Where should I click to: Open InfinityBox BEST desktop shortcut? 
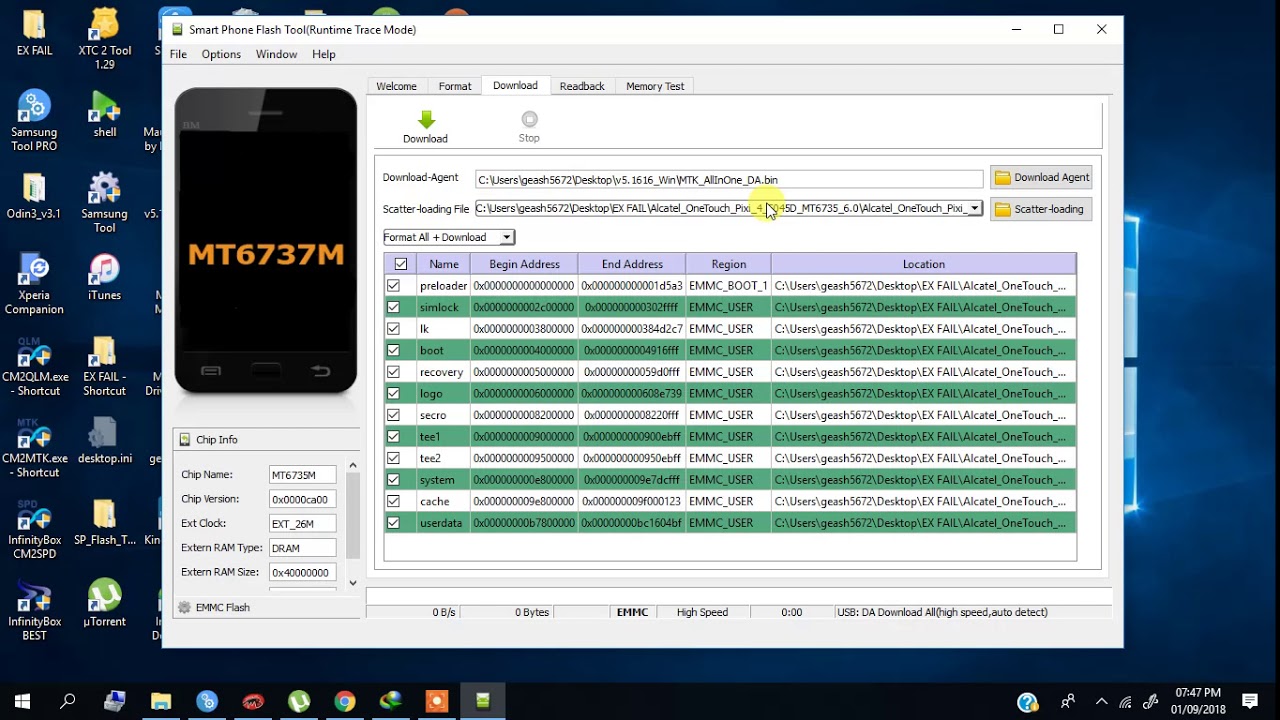coord(34,611)
